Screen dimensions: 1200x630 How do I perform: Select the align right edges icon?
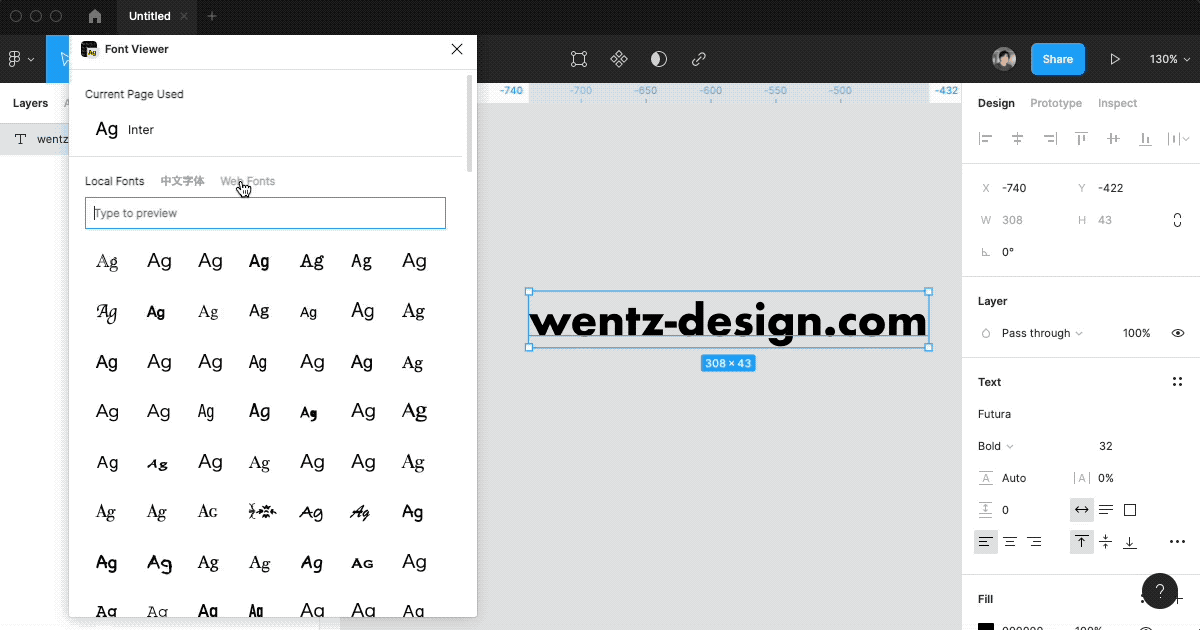(1049, 139)
